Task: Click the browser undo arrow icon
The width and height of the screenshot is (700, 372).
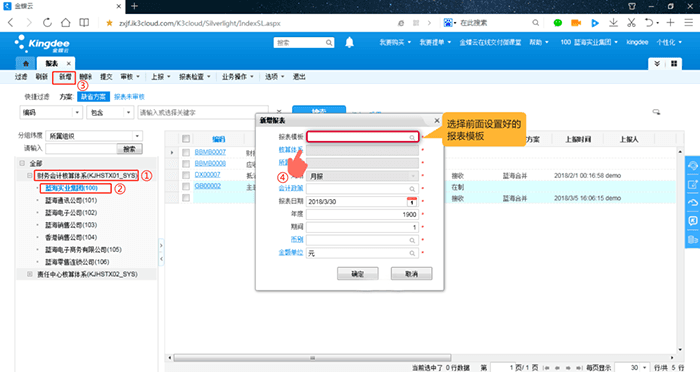Action: click(x=649, y=23)
